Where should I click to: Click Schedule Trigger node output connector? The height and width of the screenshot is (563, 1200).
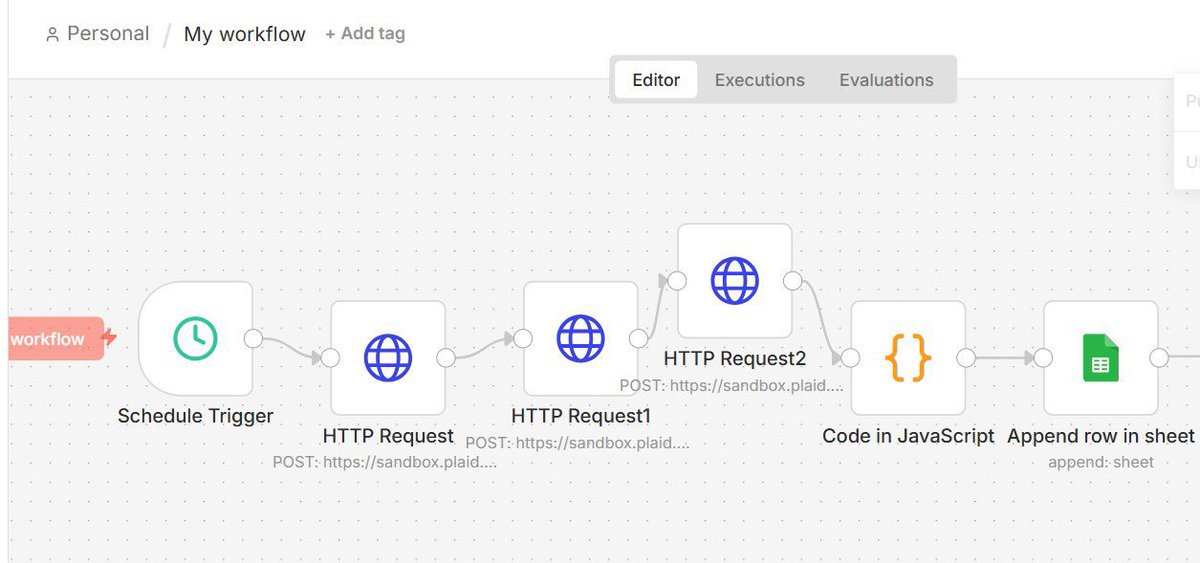(x=254, y=338)
